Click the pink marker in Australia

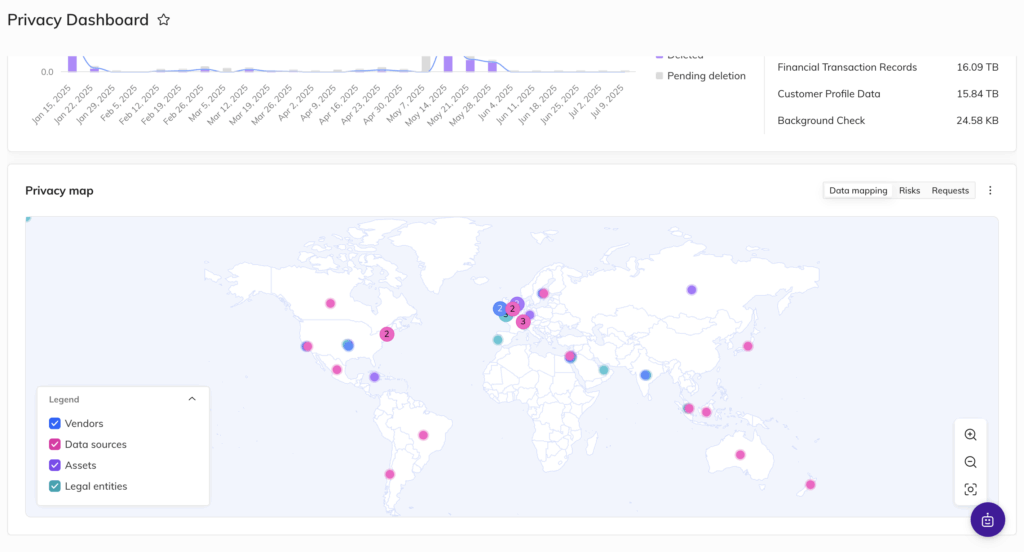740,455
